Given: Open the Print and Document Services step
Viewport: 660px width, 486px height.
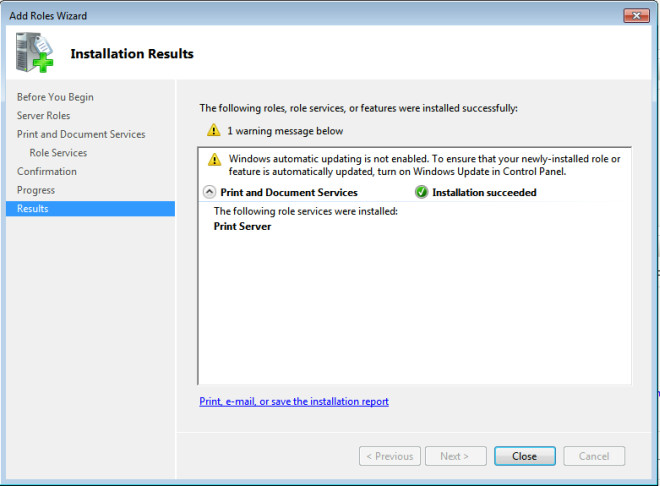Looking at the screenshot, I should [x=81, y=134].
